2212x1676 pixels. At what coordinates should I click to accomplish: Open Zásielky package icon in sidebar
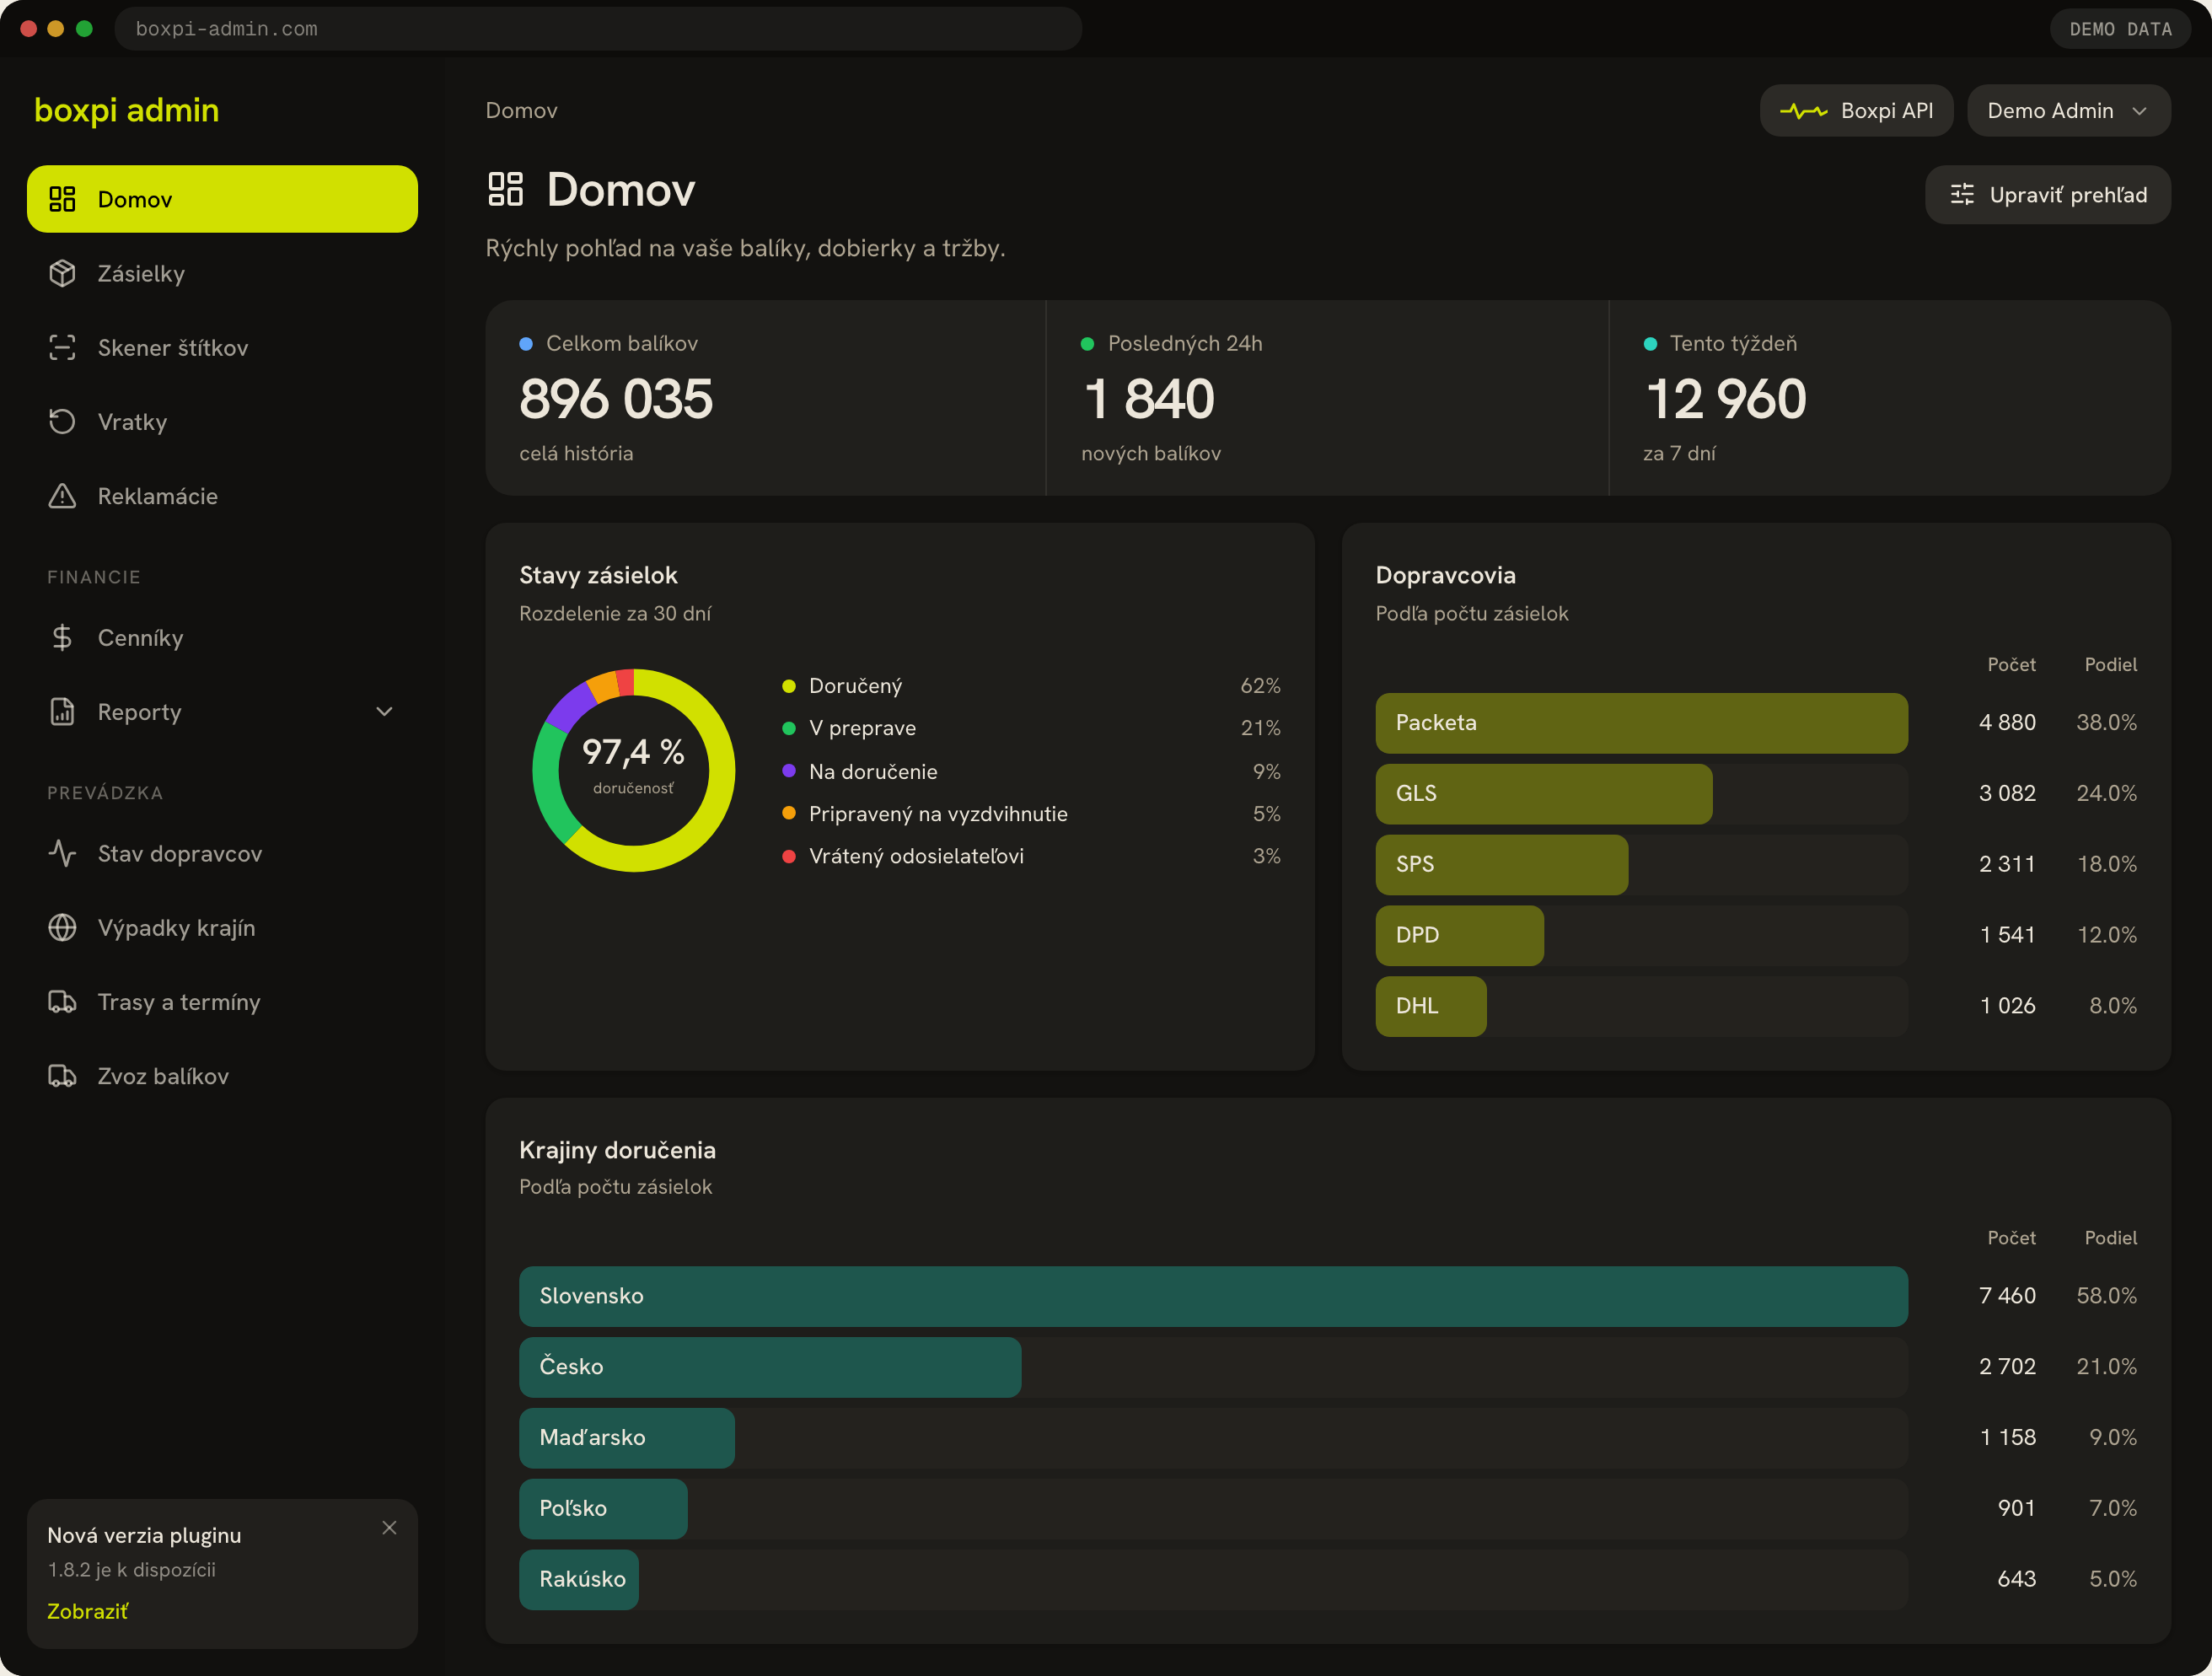(x=62, y=273)
